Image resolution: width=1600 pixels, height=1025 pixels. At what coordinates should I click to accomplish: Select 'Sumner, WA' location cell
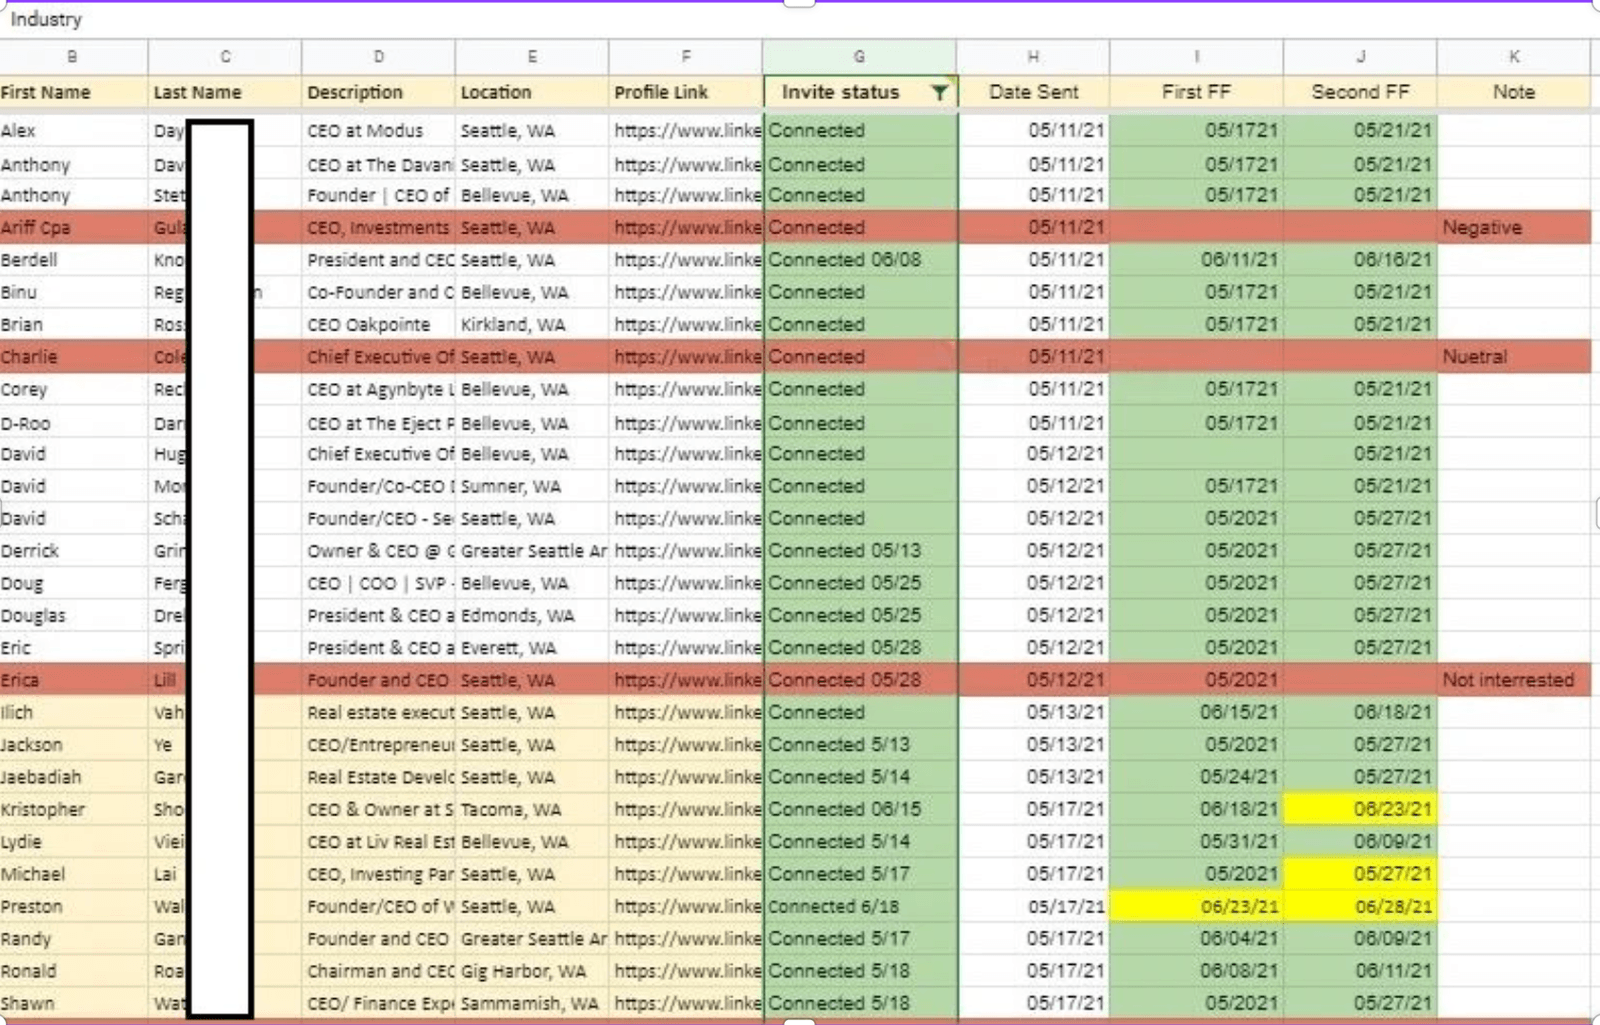[532, 487]
